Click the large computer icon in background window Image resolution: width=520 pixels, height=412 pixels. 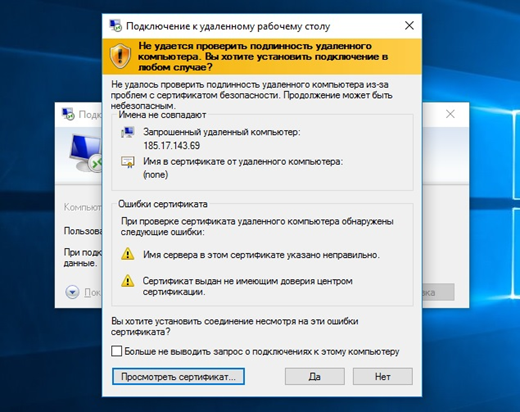pos(86,152)
